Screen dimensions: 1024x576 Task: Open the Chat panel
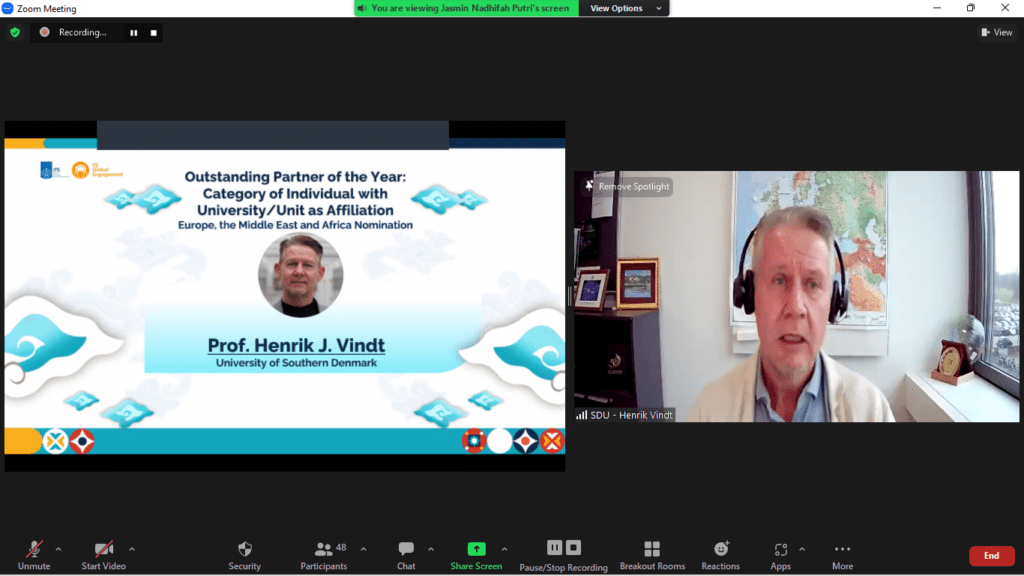point(406,549)
